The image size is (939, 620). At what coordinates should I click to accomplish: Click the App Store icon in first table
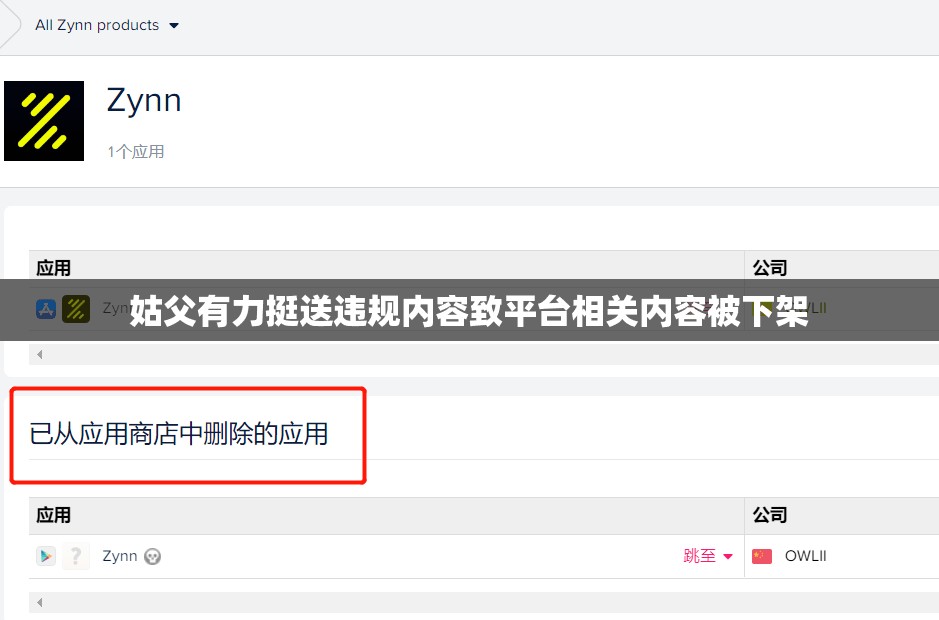(x=46, y=309)
